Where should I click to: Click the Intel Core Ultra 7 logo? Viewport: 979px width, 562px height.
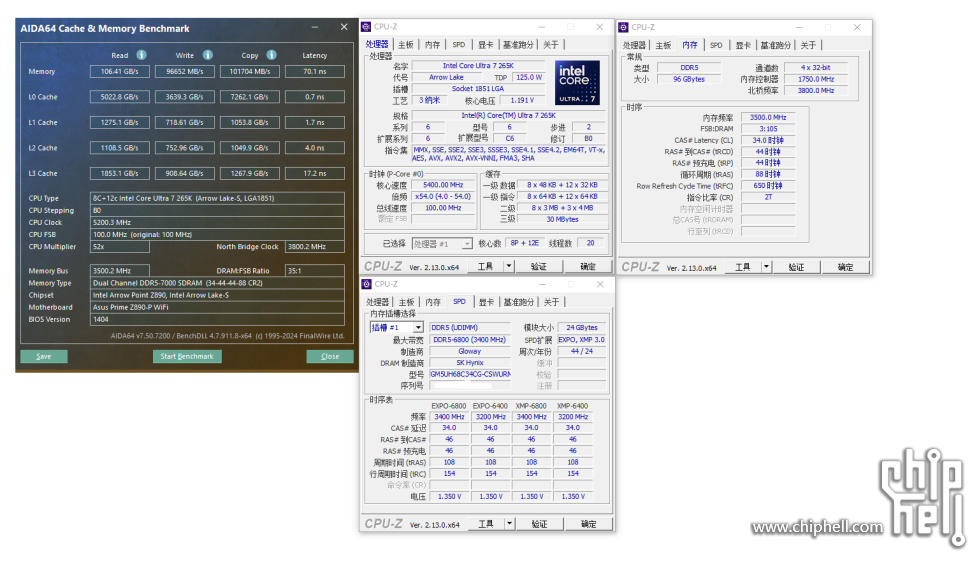tap(578, 82)
